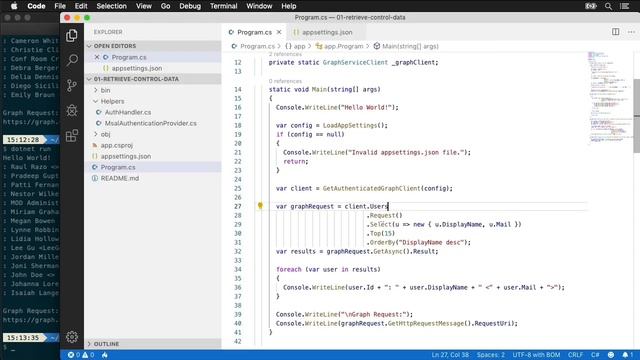Click the Main(string[] args) breadcrumb
The height and width of the screenshot is (360, 640).
pos(406,46)
